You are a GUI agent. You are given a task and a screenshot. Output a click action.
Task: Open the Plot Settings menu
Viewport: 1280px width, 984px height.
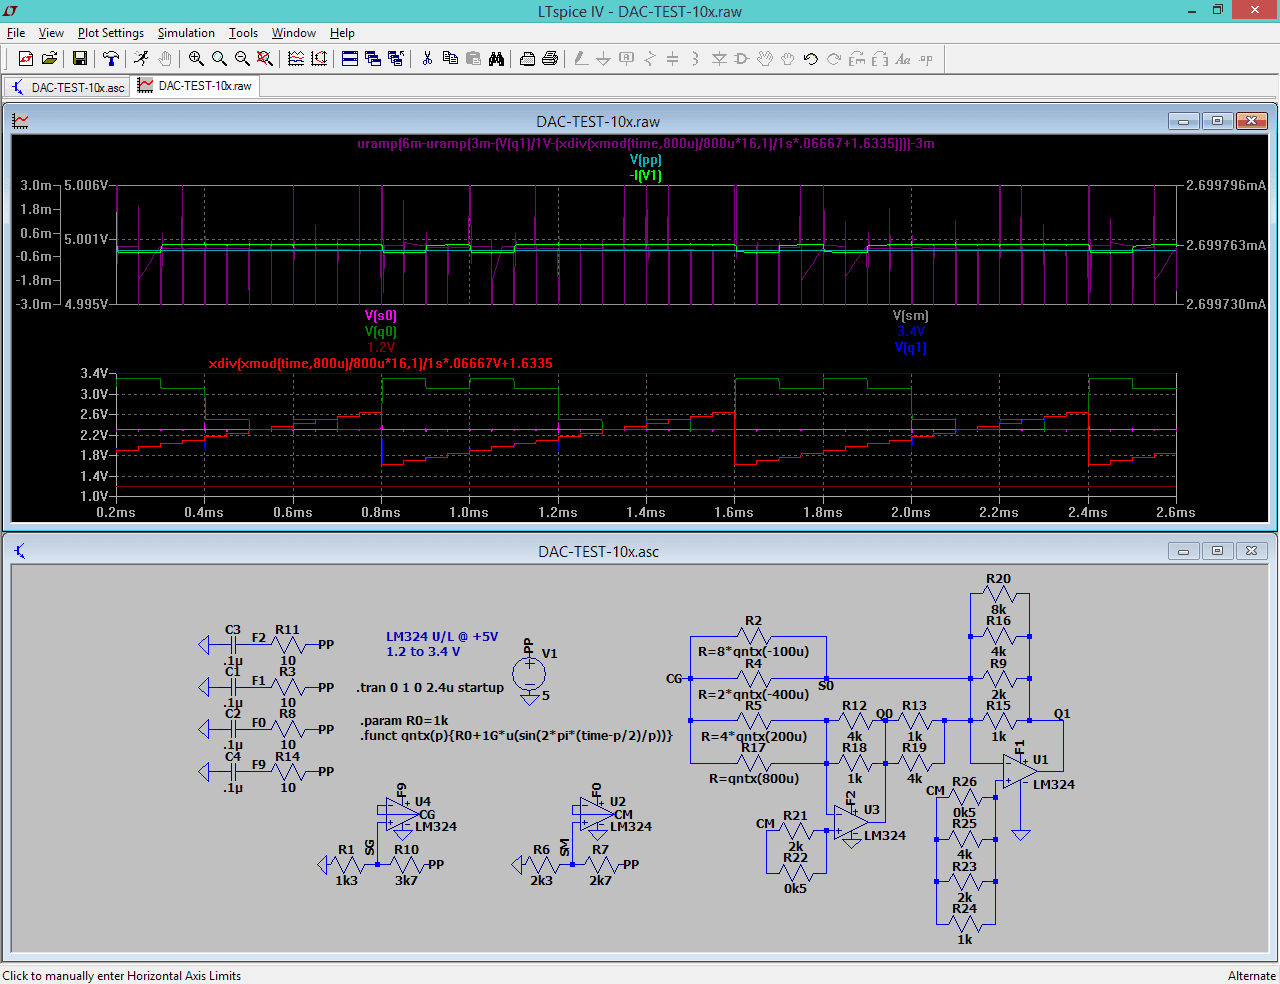(x=110, y=33)
